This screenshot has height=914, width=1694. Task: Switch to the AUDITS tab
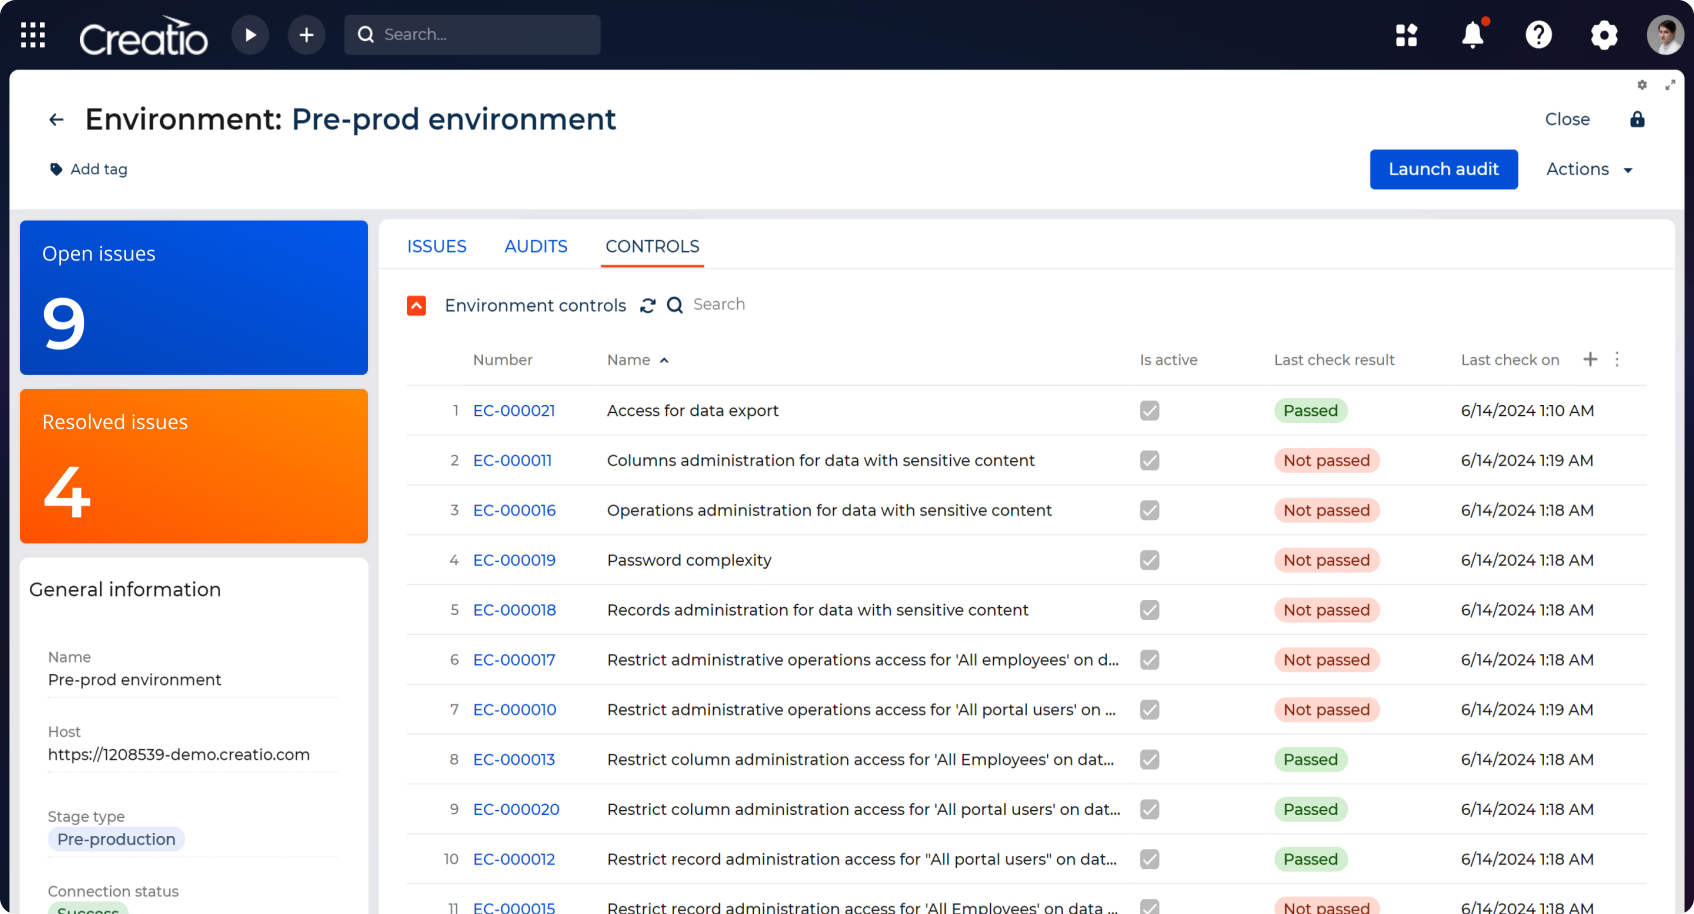pos(536,246)
